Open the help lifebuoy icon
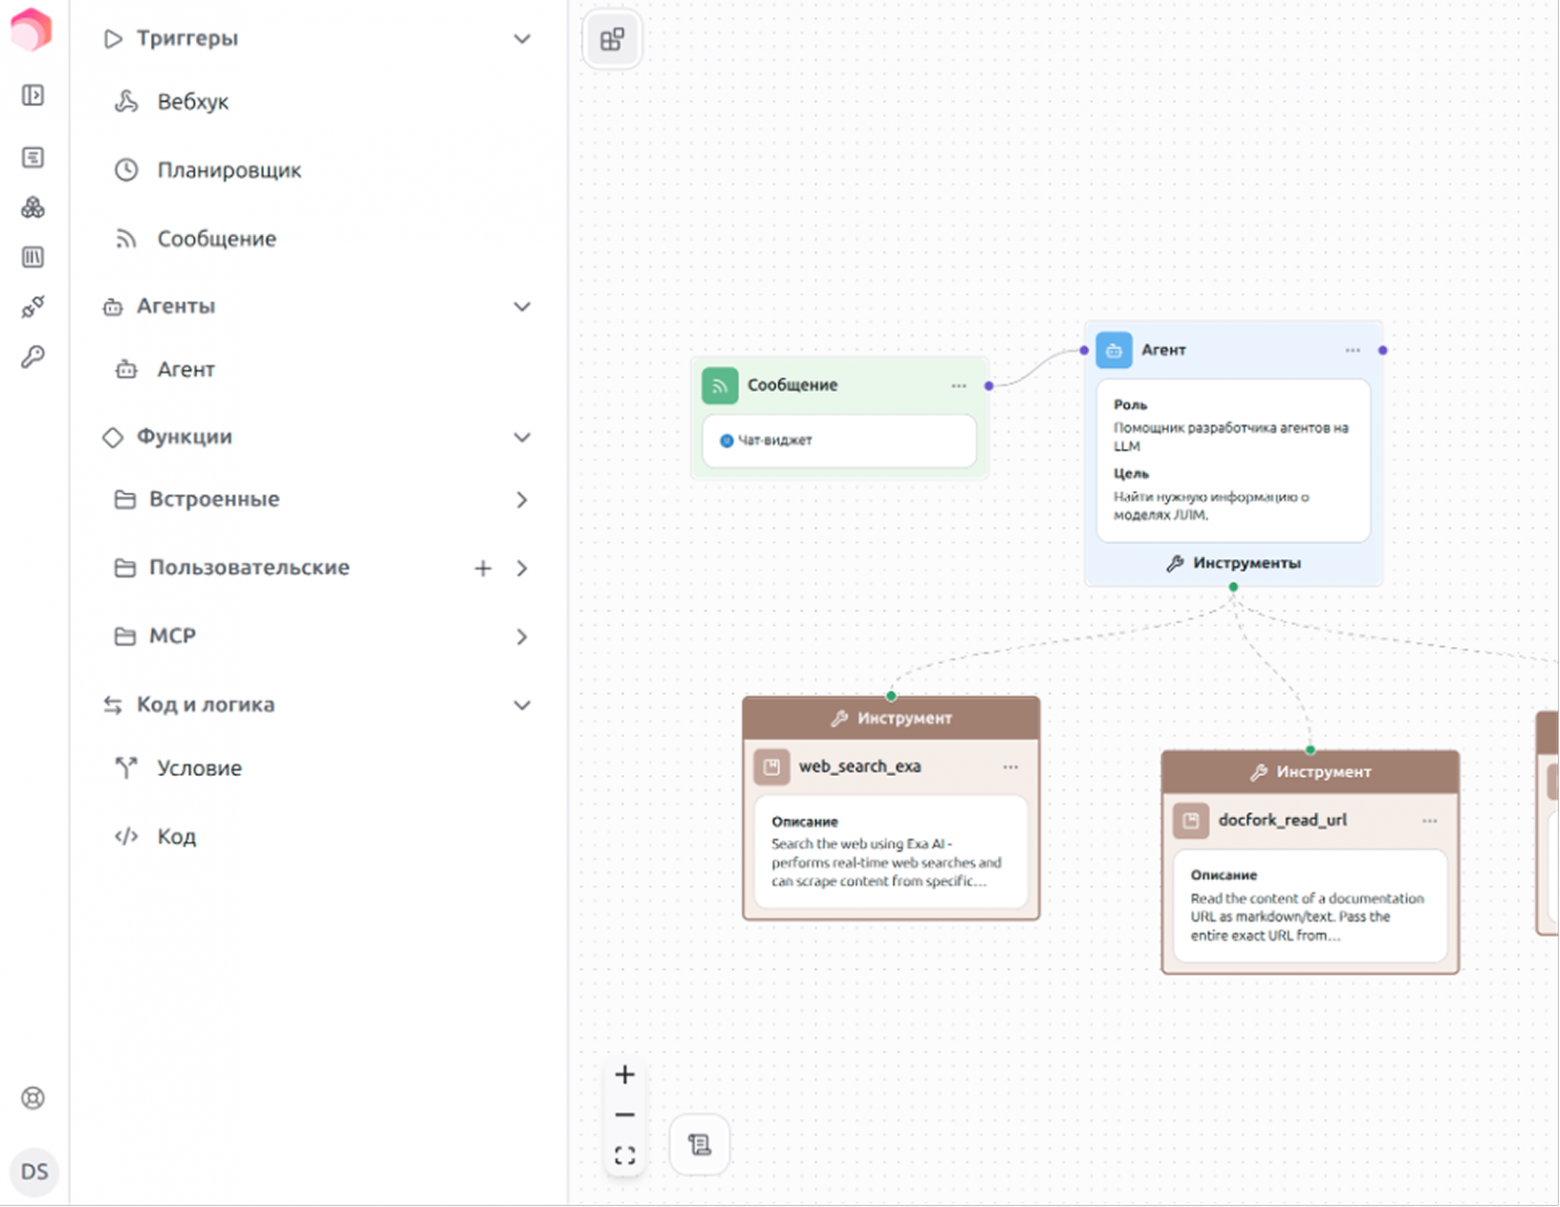The width and height of the screenshot is (1560, 1207). click(33, 1098)
